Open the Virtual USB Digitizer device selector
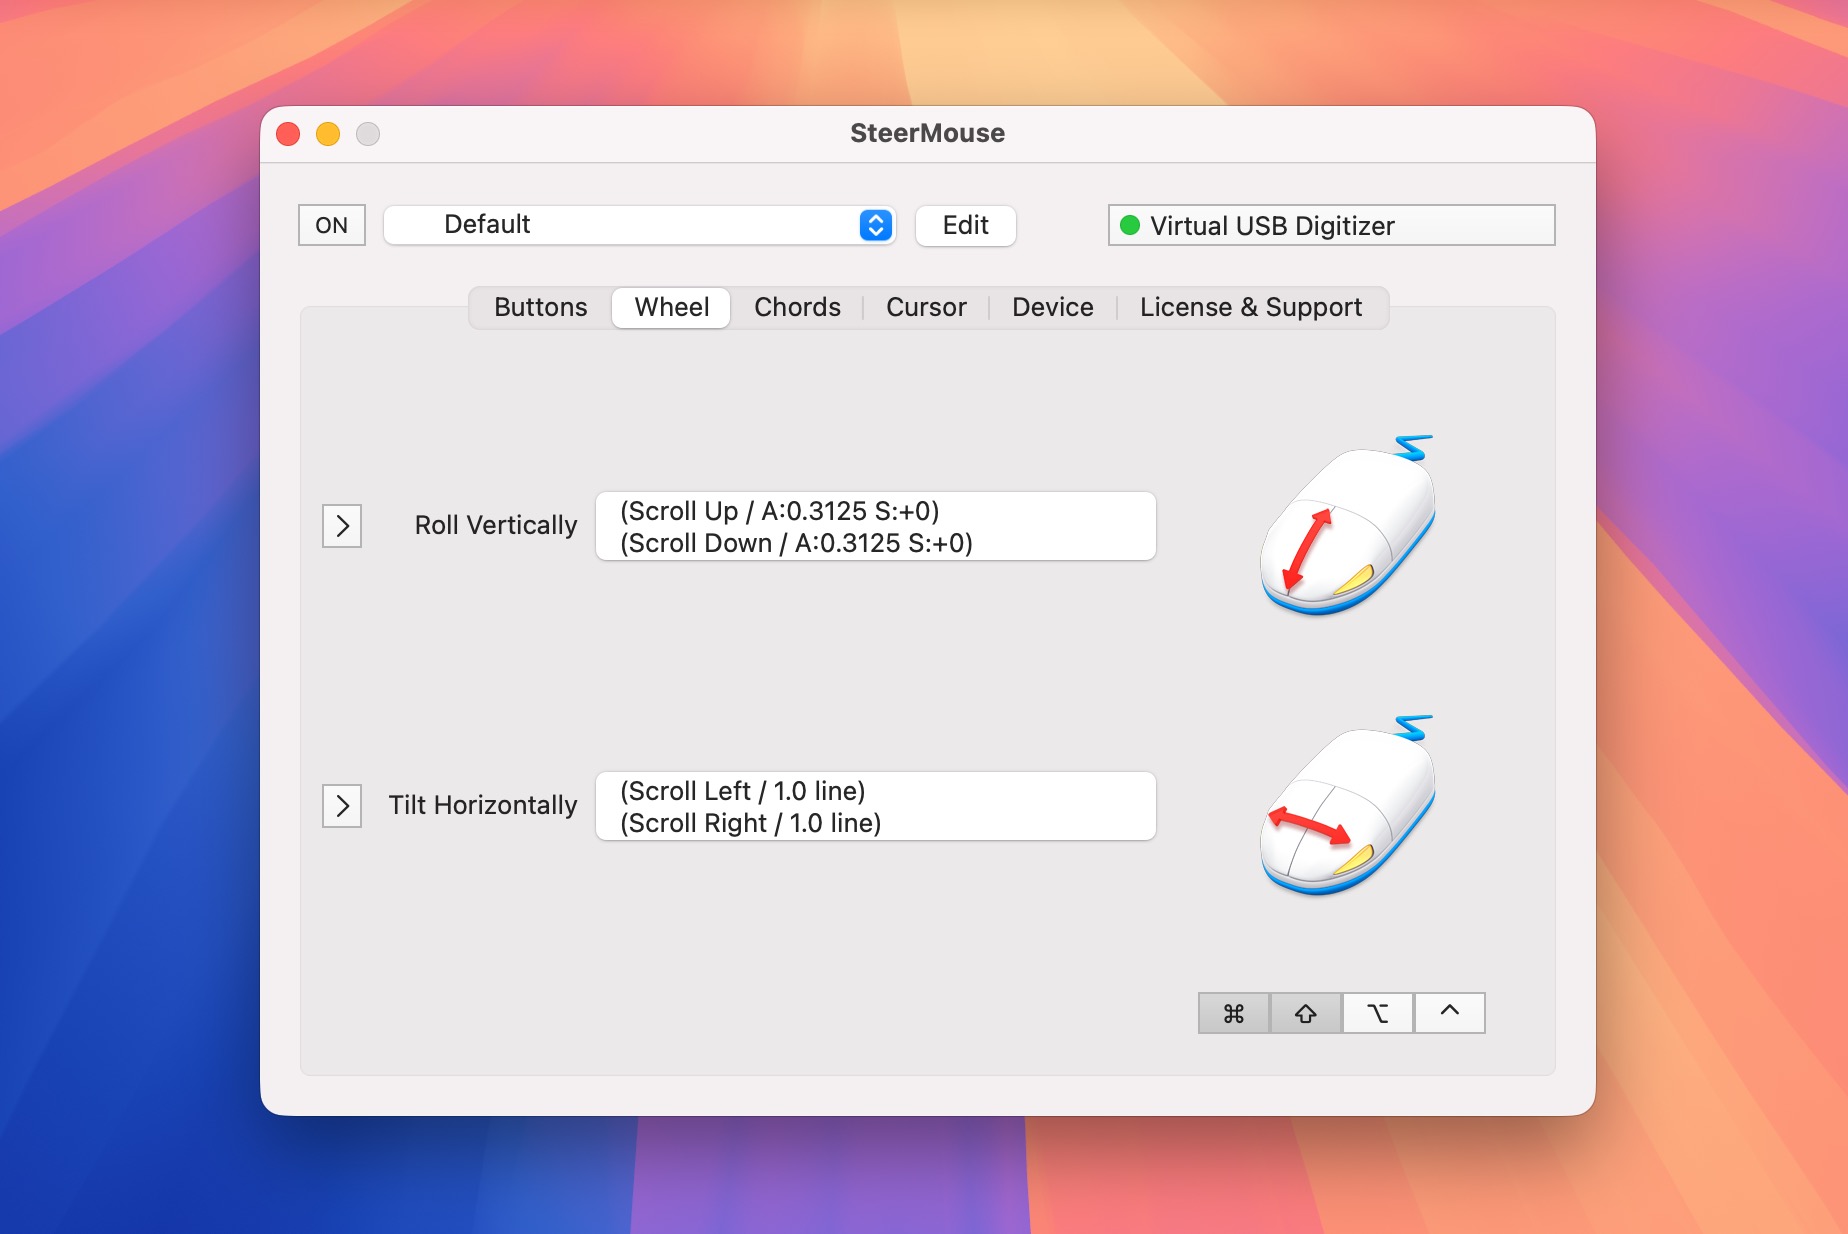 click(x=1332, y=225)
